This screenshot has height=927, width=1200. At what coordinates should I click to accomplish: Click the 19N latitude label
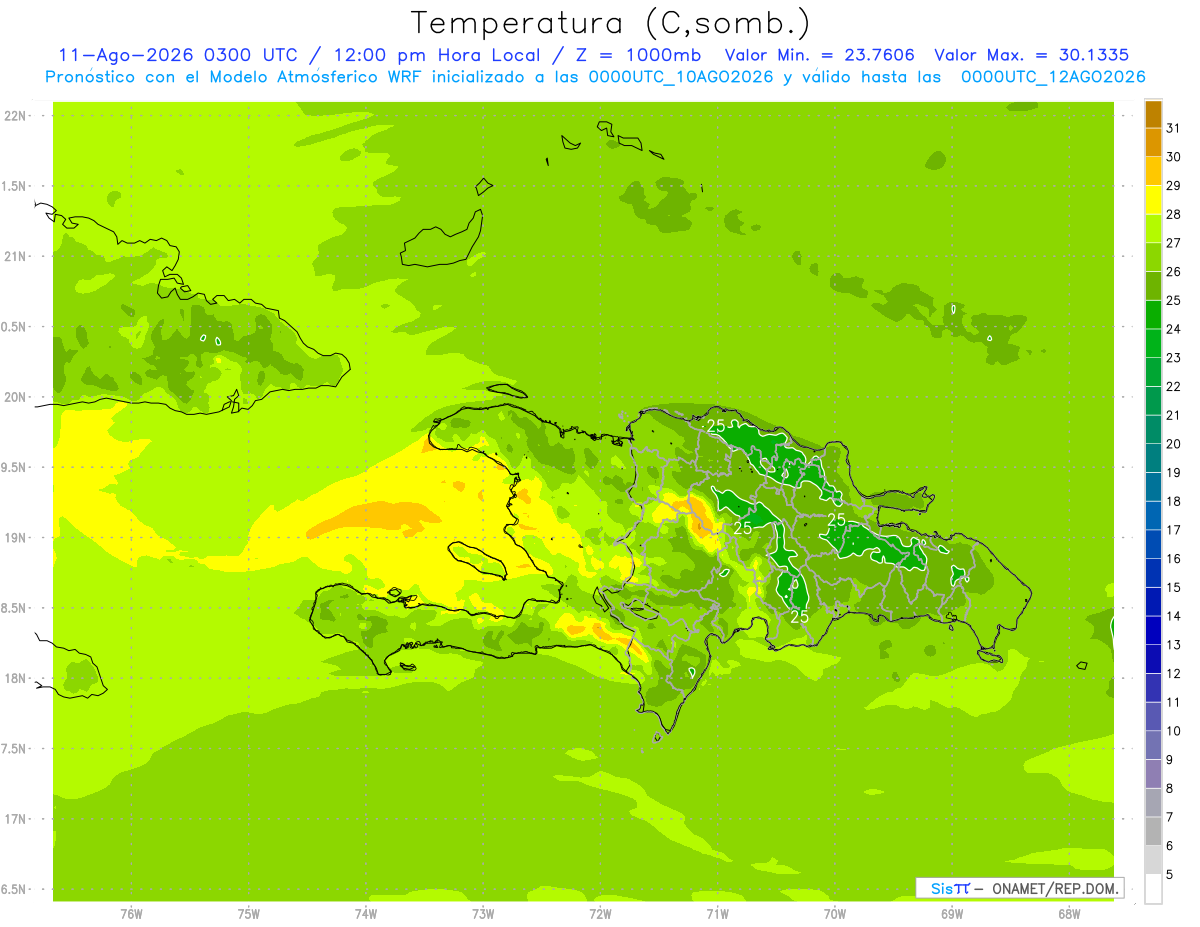click(x=16, y=538)
